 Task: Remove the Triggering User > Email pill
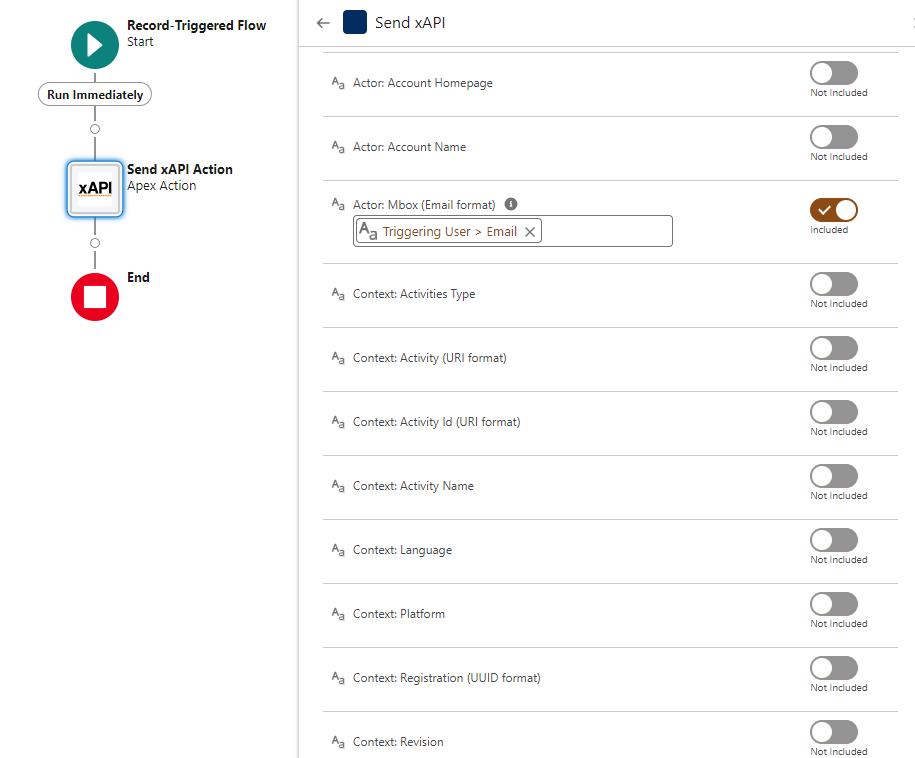(530, 232)
